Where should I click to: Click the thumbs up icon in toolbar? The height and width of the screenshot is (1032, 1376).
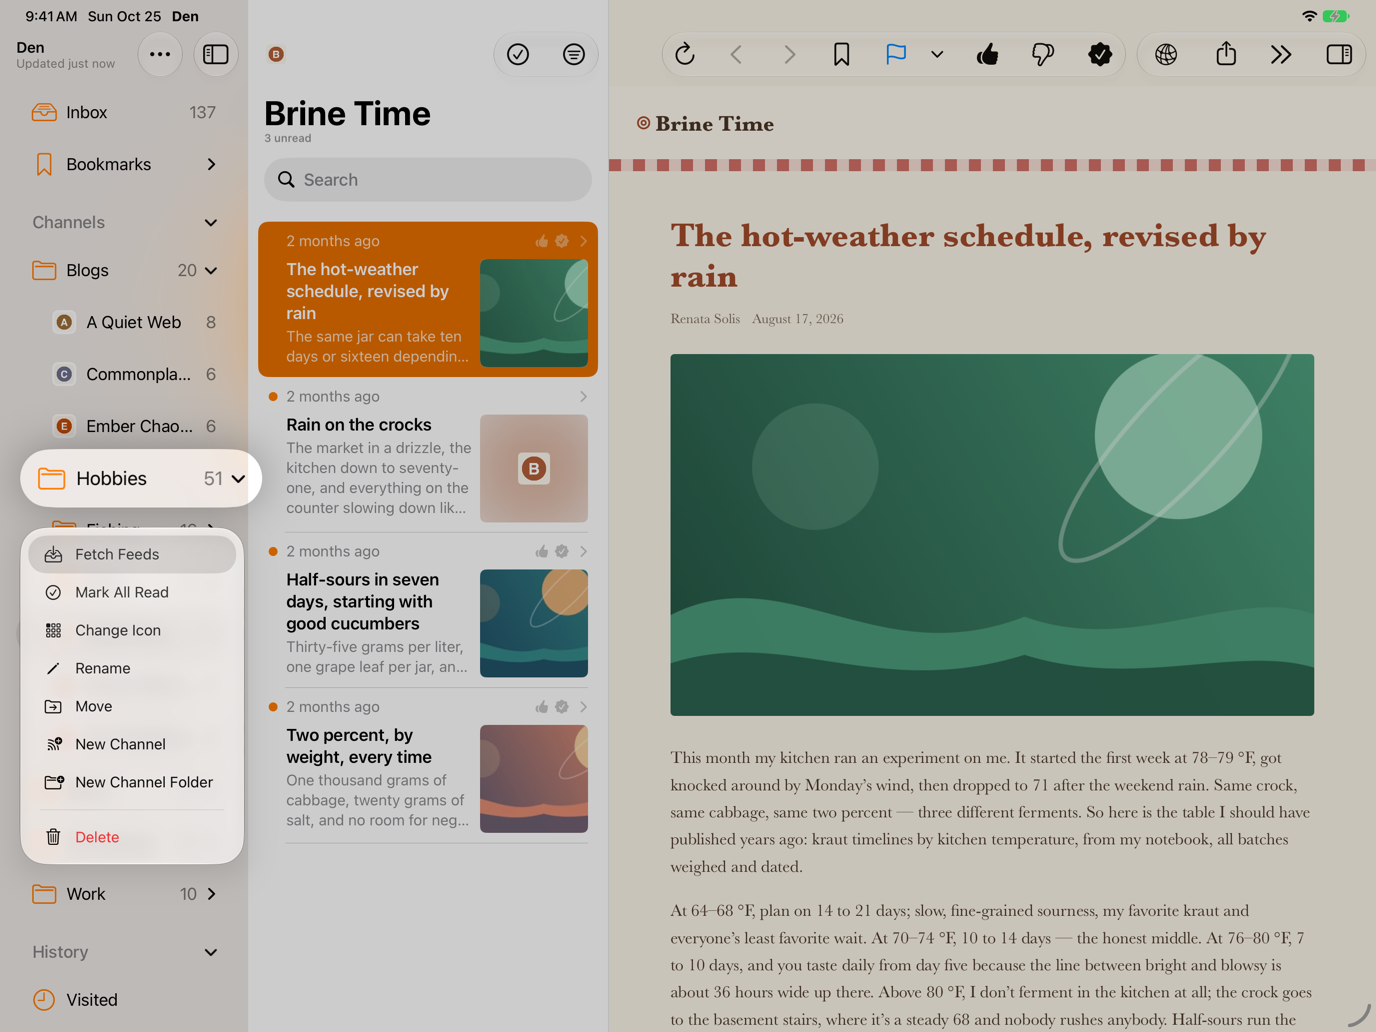pos(988,54)
